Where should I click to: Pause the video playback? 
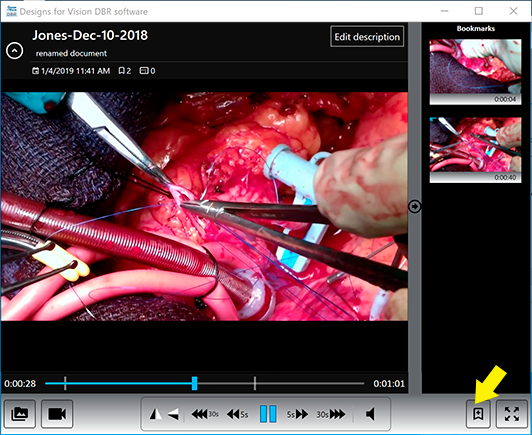pos(268,414)
